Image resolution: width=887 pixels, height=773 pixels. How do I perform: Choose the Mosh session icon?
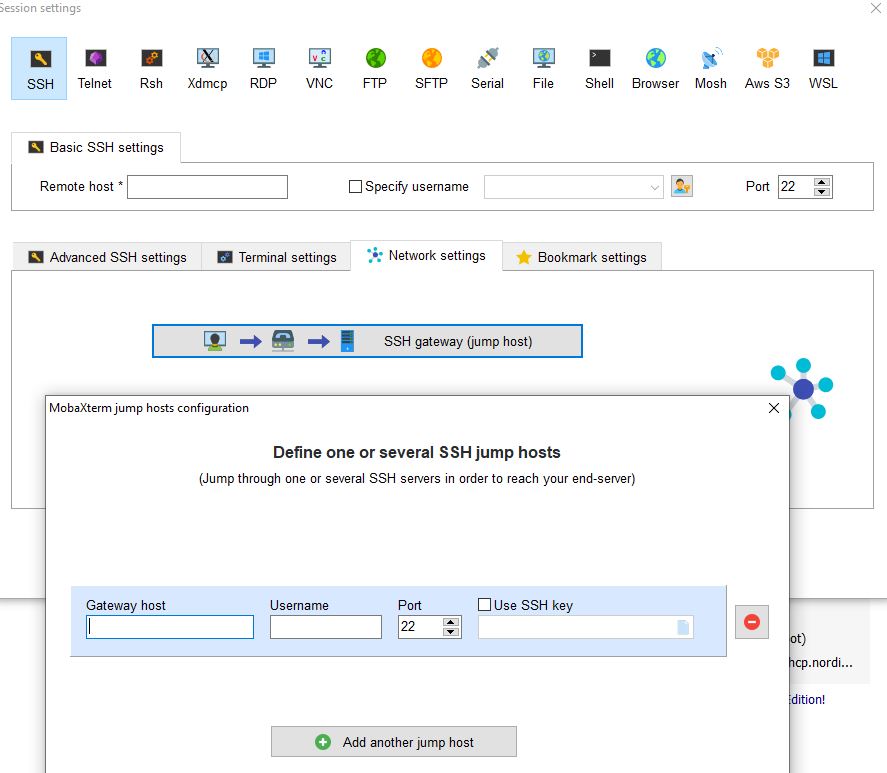(x=711, y=68)
